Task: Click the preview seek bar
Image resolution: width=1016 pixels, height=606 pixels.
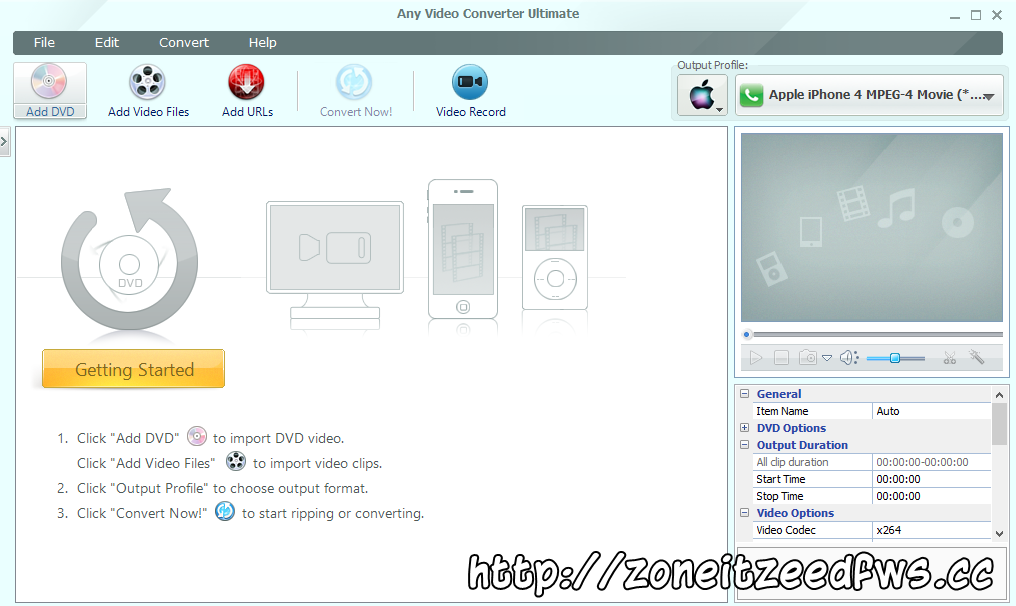Action: click(873, 334)
